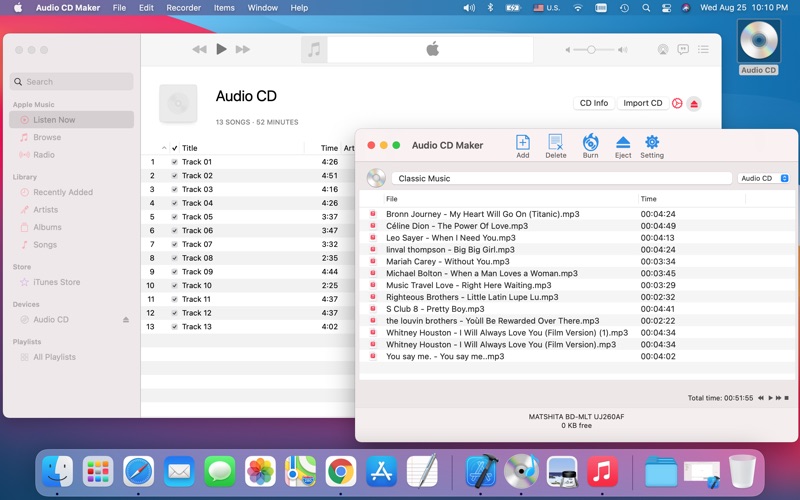Screen dimensions: 800x500
Task: Open AirPlay icon in Music toolbar
Action: click(663, 49)
